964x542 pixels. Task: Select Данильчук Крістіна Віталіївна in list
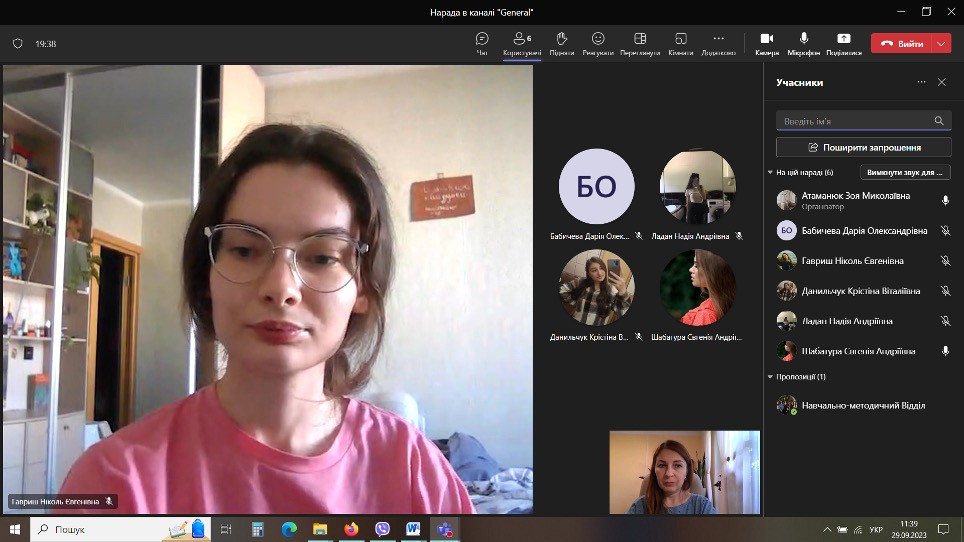point(863,291)
